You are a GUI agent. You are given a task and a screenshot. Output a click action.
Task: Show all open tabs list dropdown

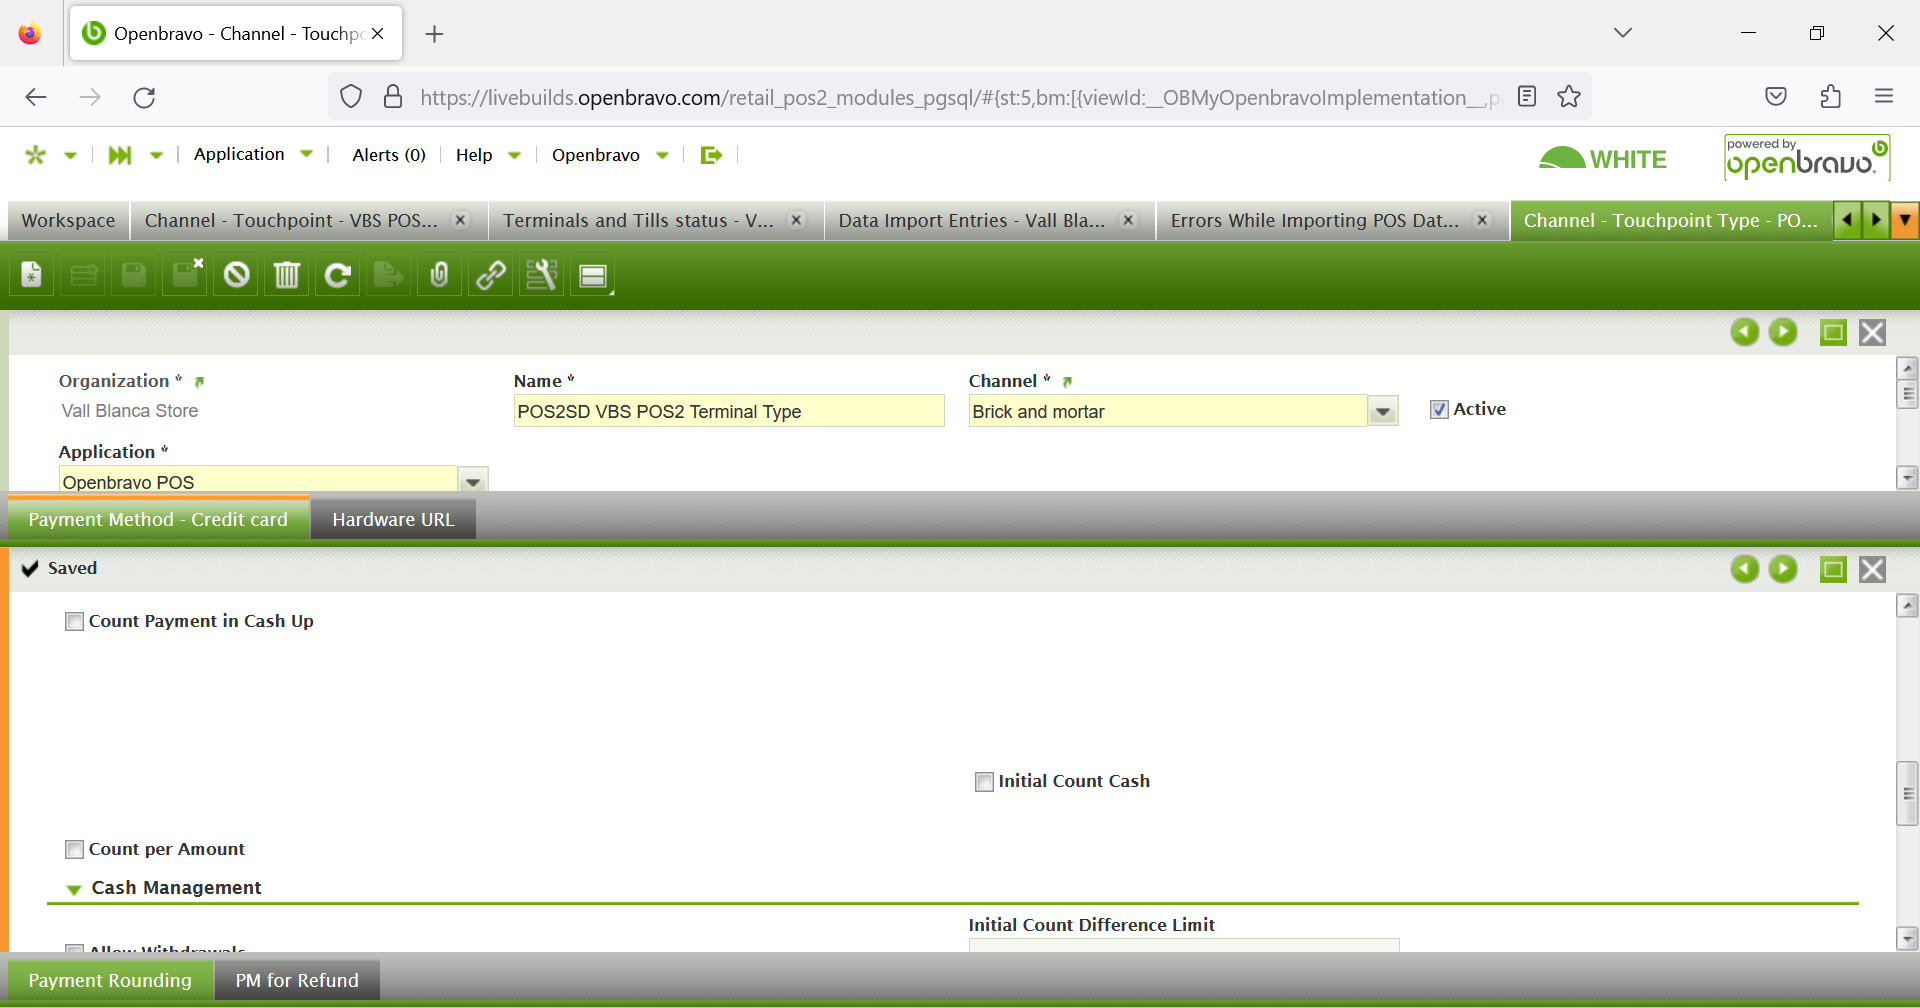(1906, 220)
